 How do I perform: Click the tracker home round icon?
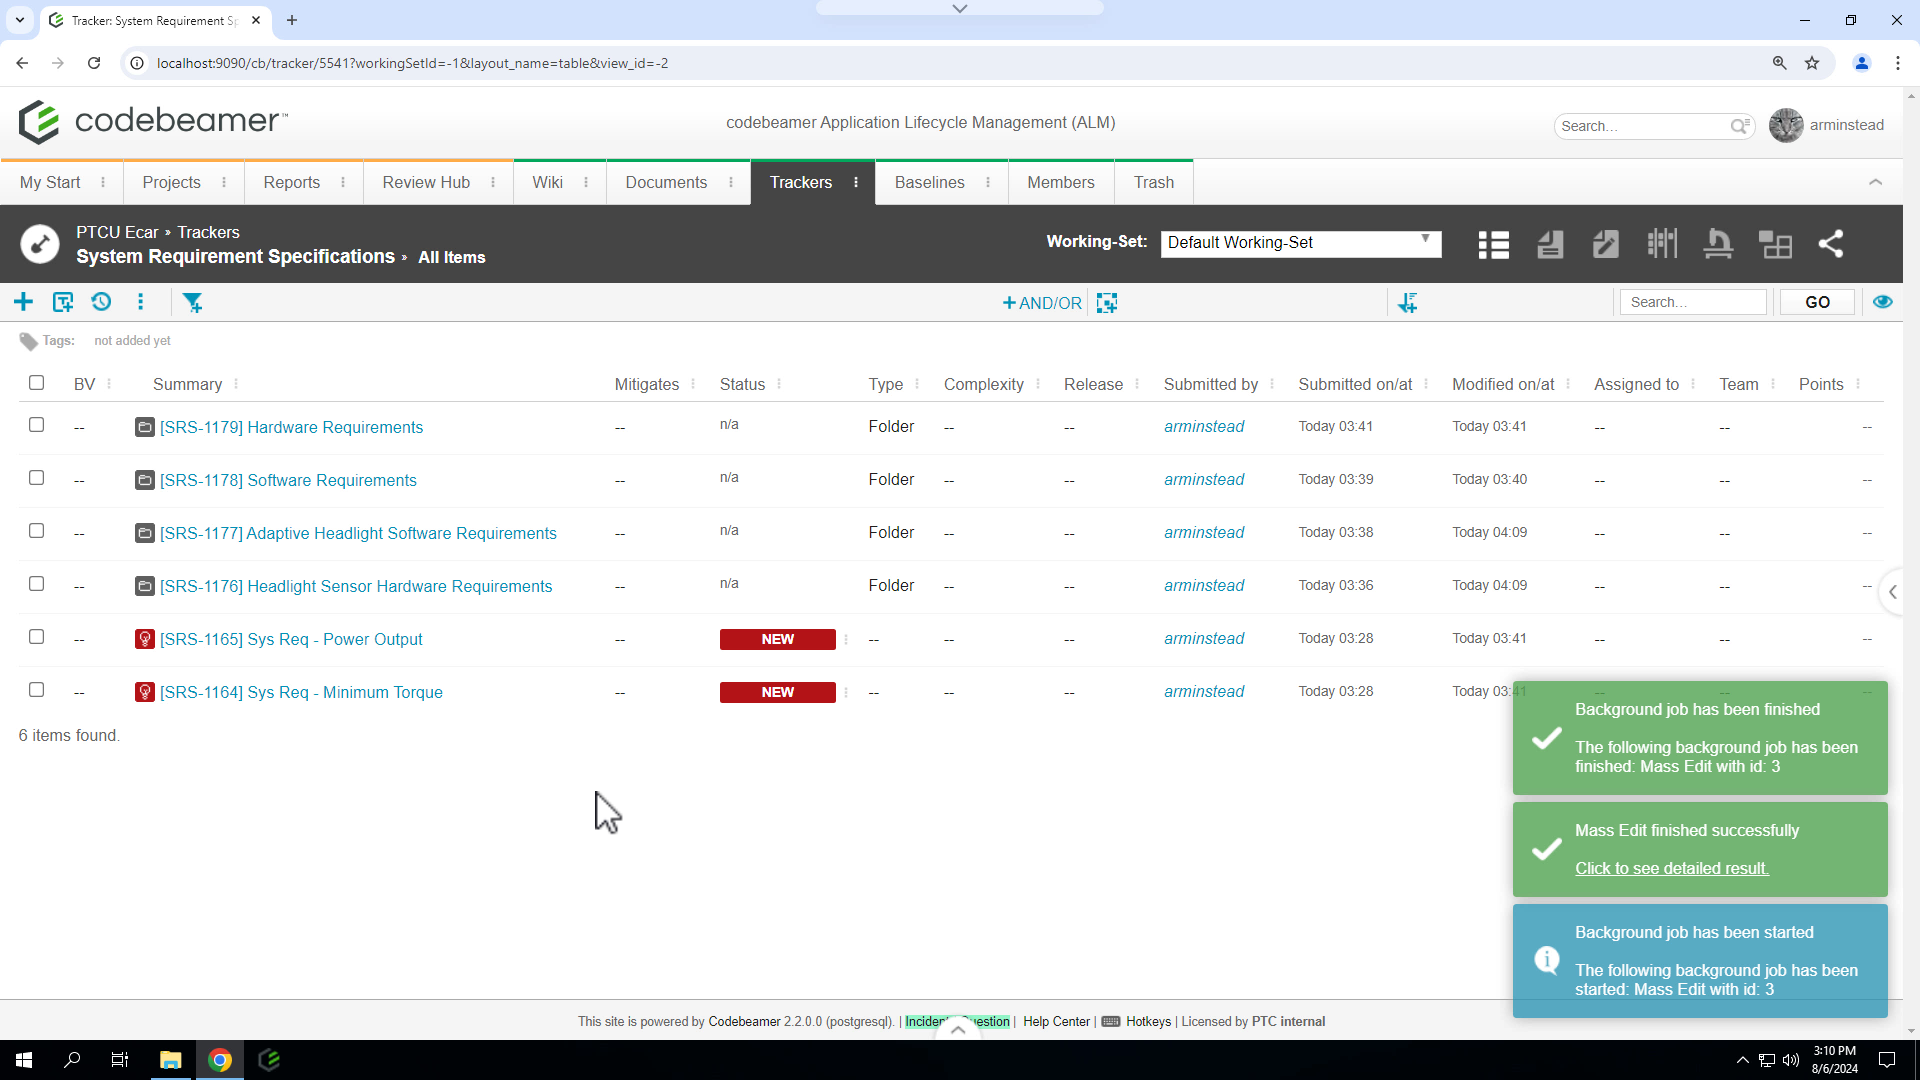pyautogui.click(x=40, y=244)
